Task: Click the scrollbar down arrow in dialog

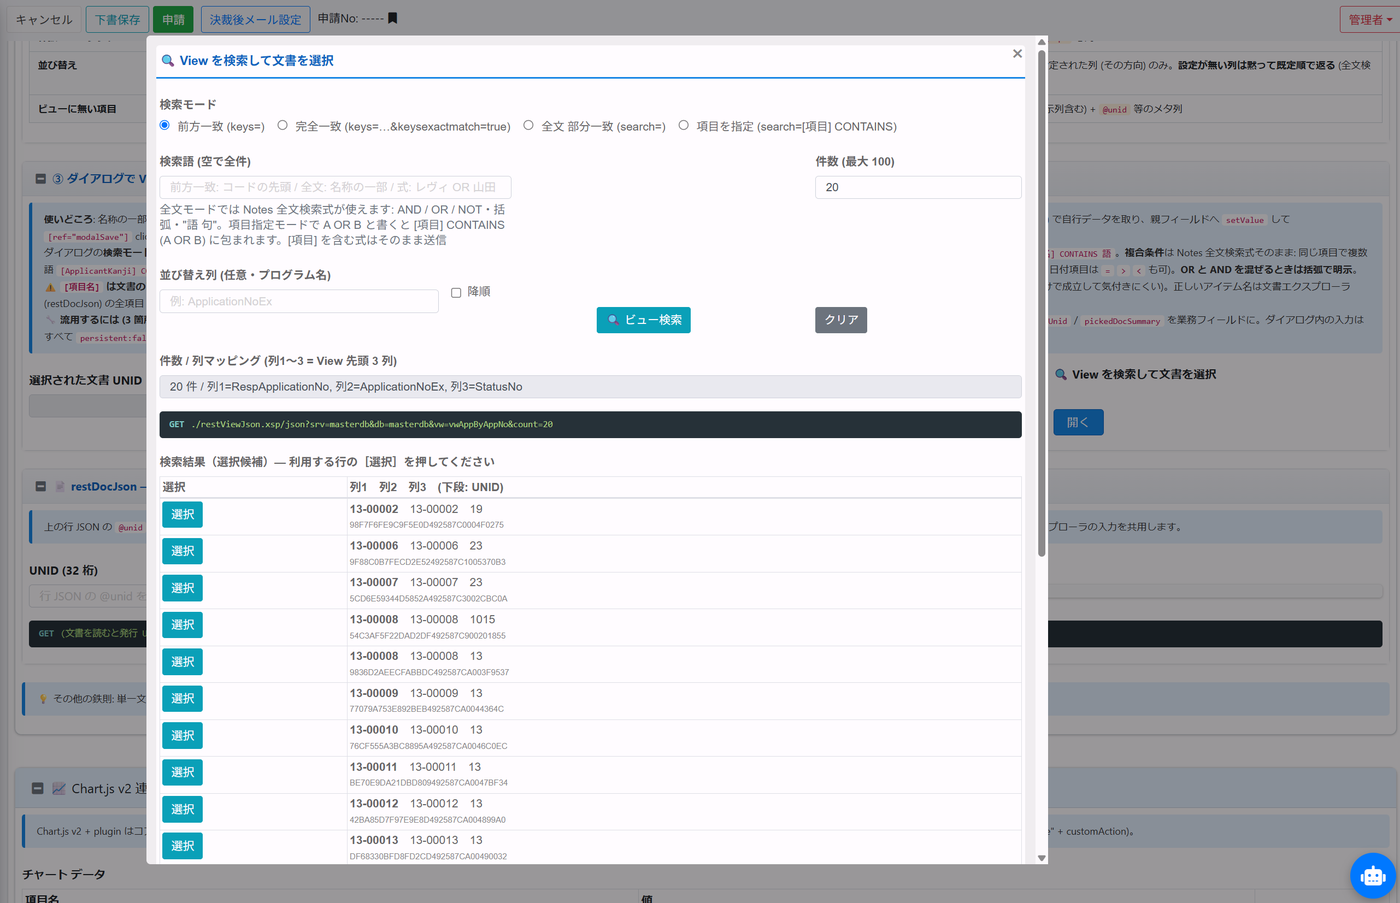Action: tap(1041, 858)
